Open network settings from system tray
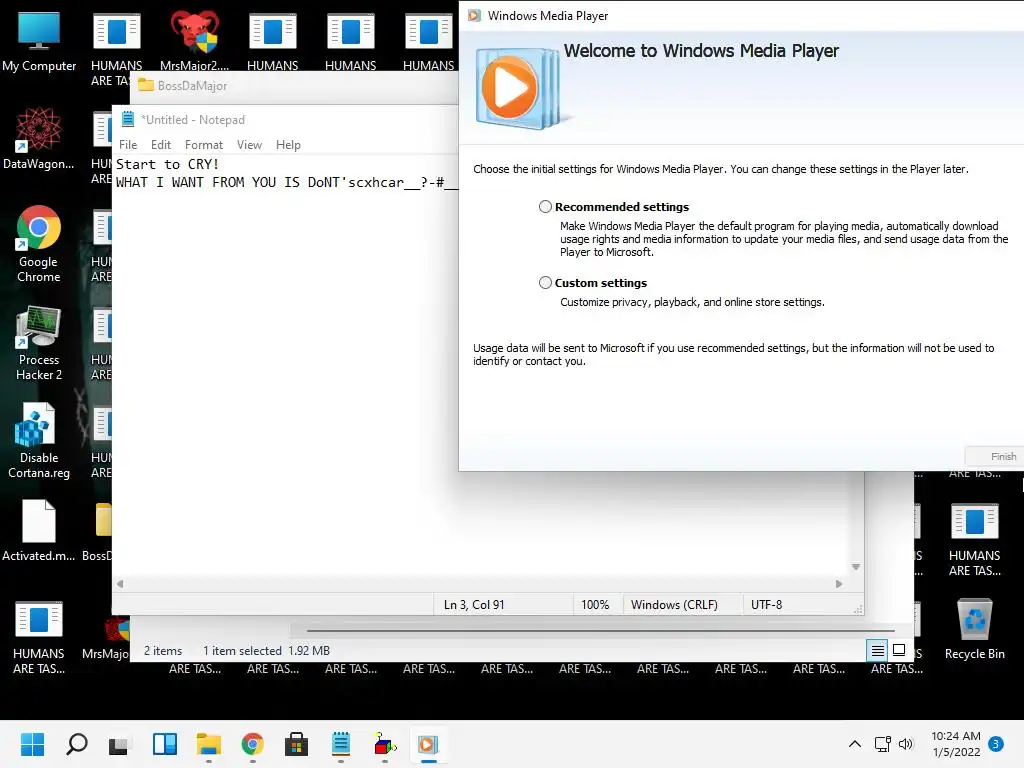 pos(882,744)
